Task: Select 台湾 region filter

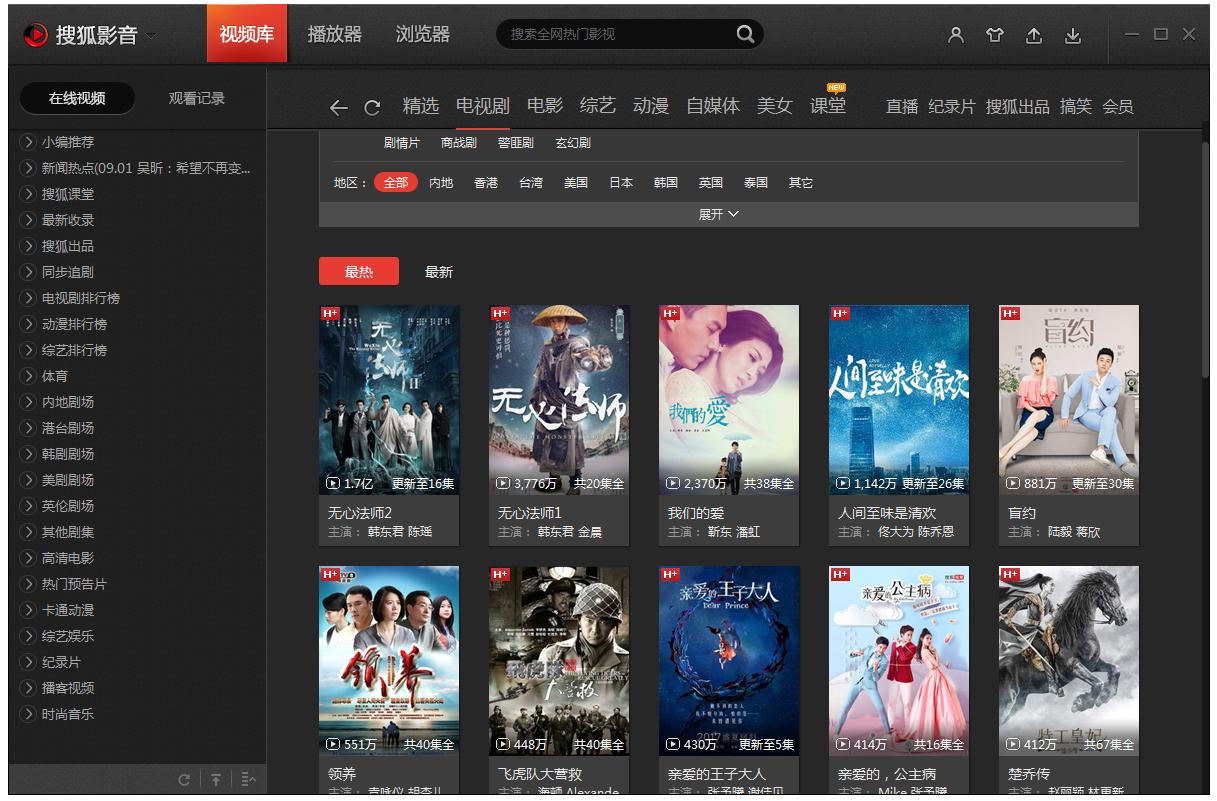Action: (x=531, y=183)
